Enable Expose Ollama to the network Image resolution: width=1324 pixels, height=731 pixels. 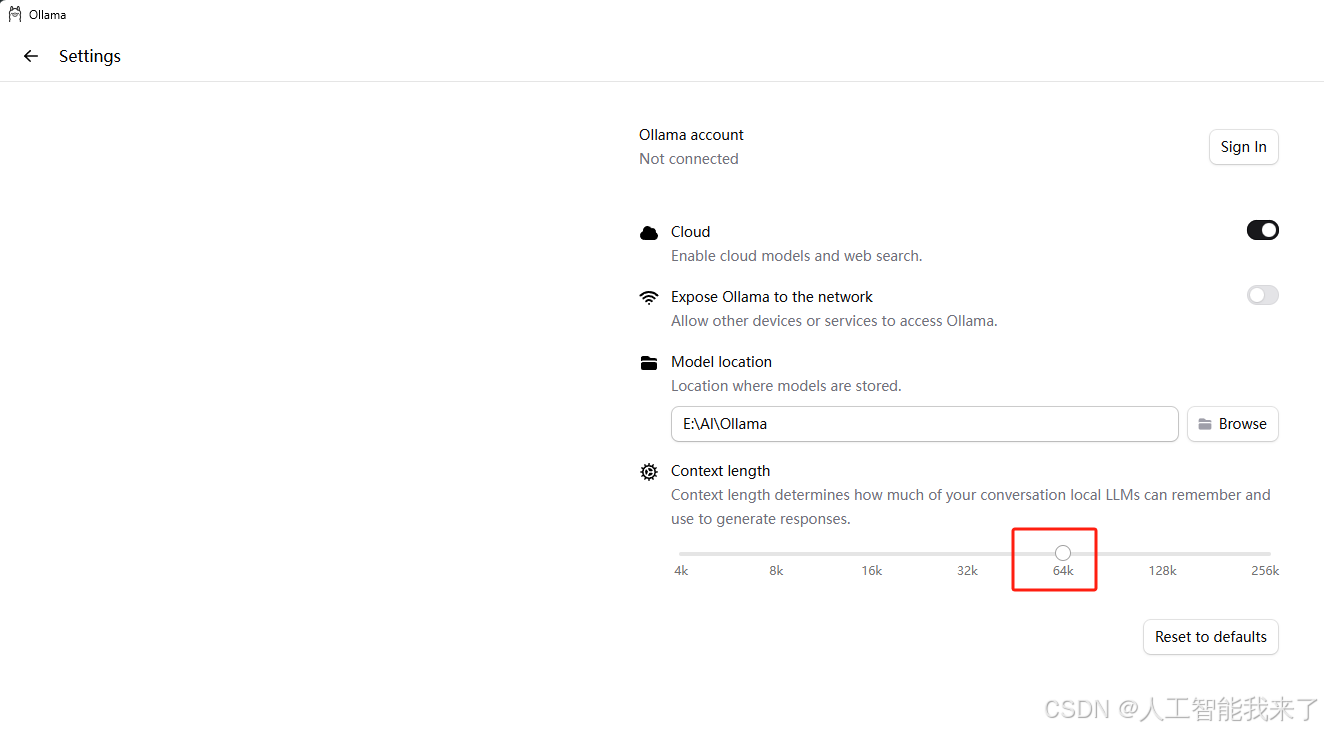click(1262, 295)
